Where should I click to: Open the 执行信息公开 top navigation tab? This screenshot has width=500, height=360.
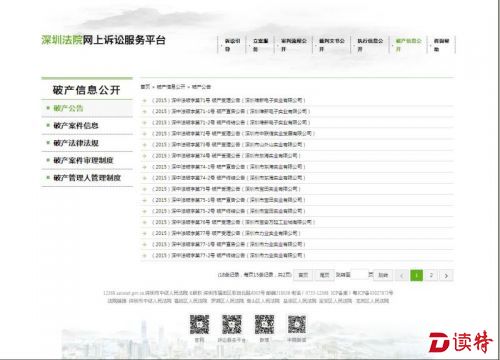(x=370, y=45)
